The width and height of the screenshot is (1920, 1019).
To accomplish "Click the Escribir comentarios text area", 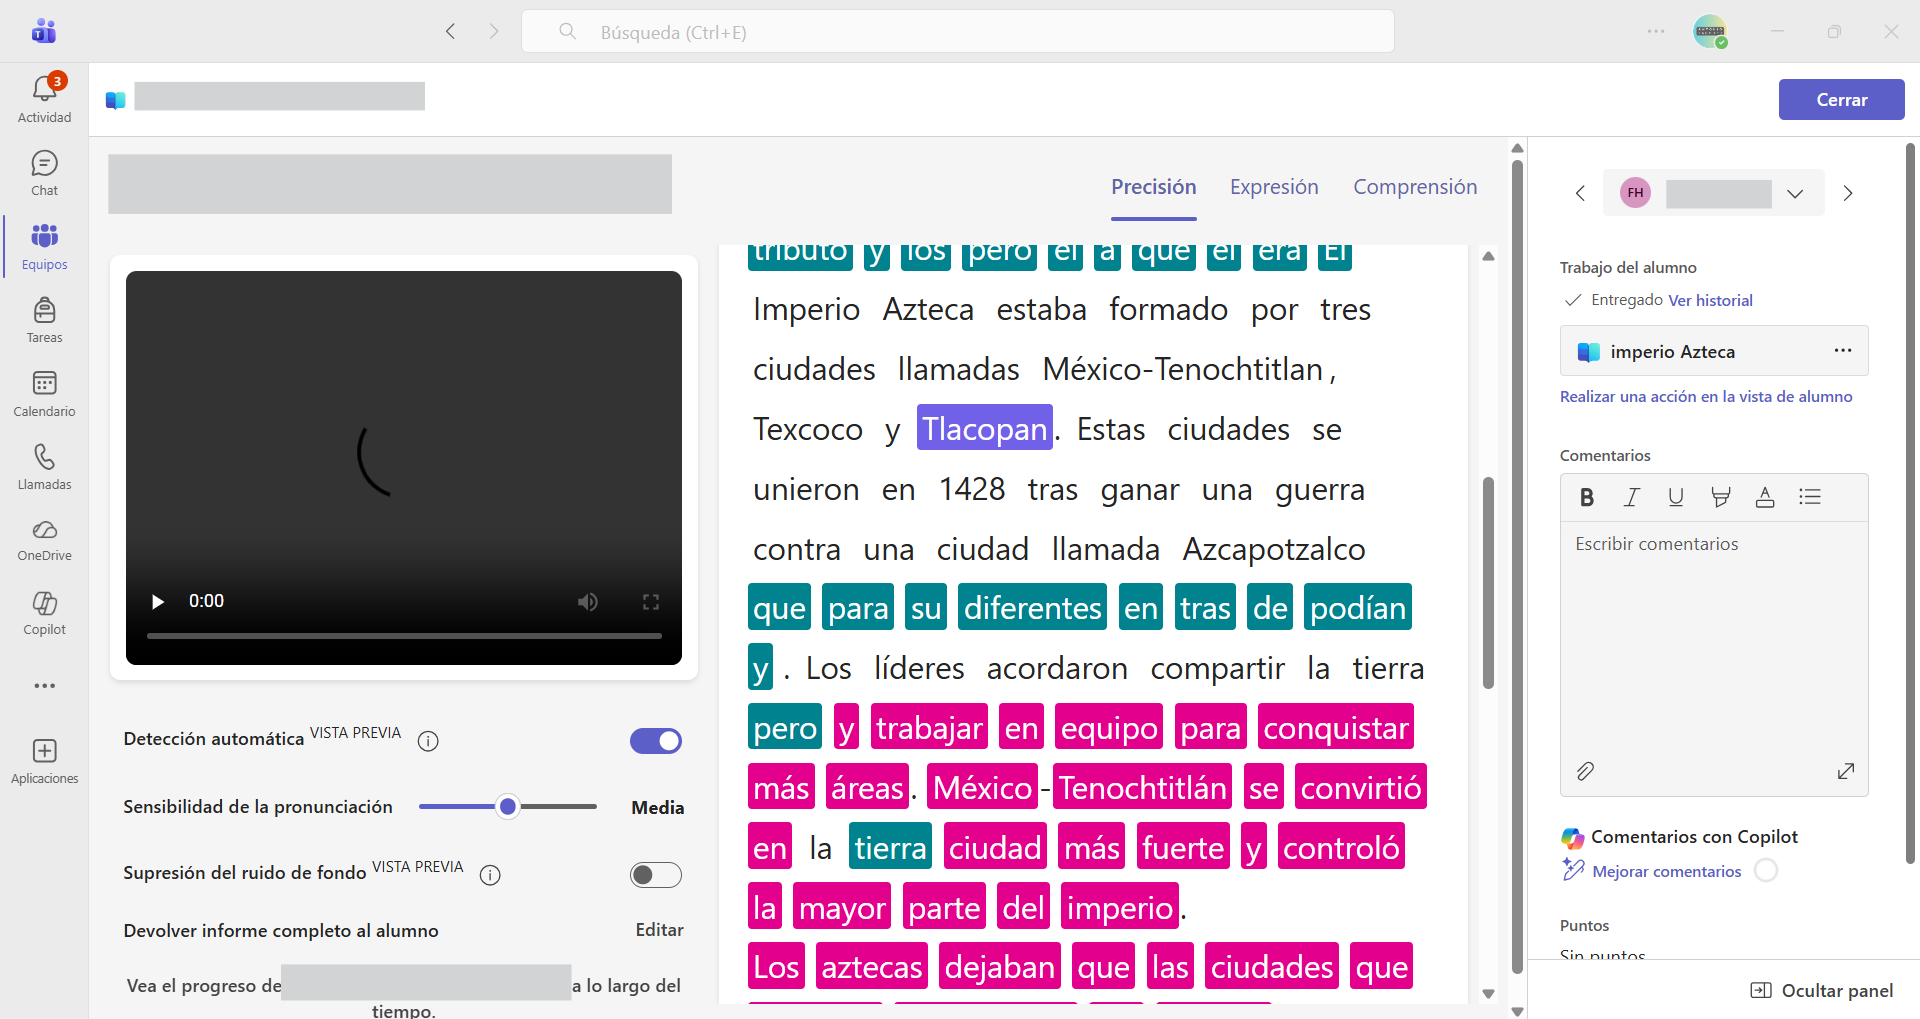I will 1714,640.
